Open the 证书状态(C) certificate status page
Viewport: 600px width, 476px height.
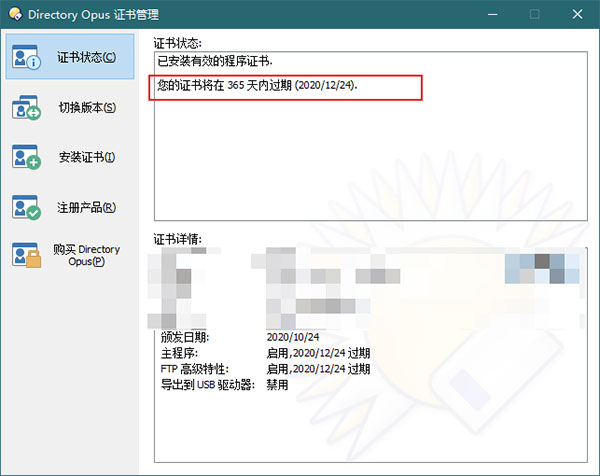click(x=70, y=57)
